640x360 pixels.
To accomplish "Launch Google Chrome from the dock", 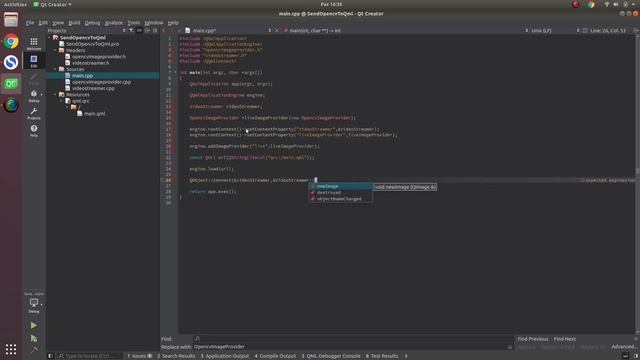I will 11,41.
